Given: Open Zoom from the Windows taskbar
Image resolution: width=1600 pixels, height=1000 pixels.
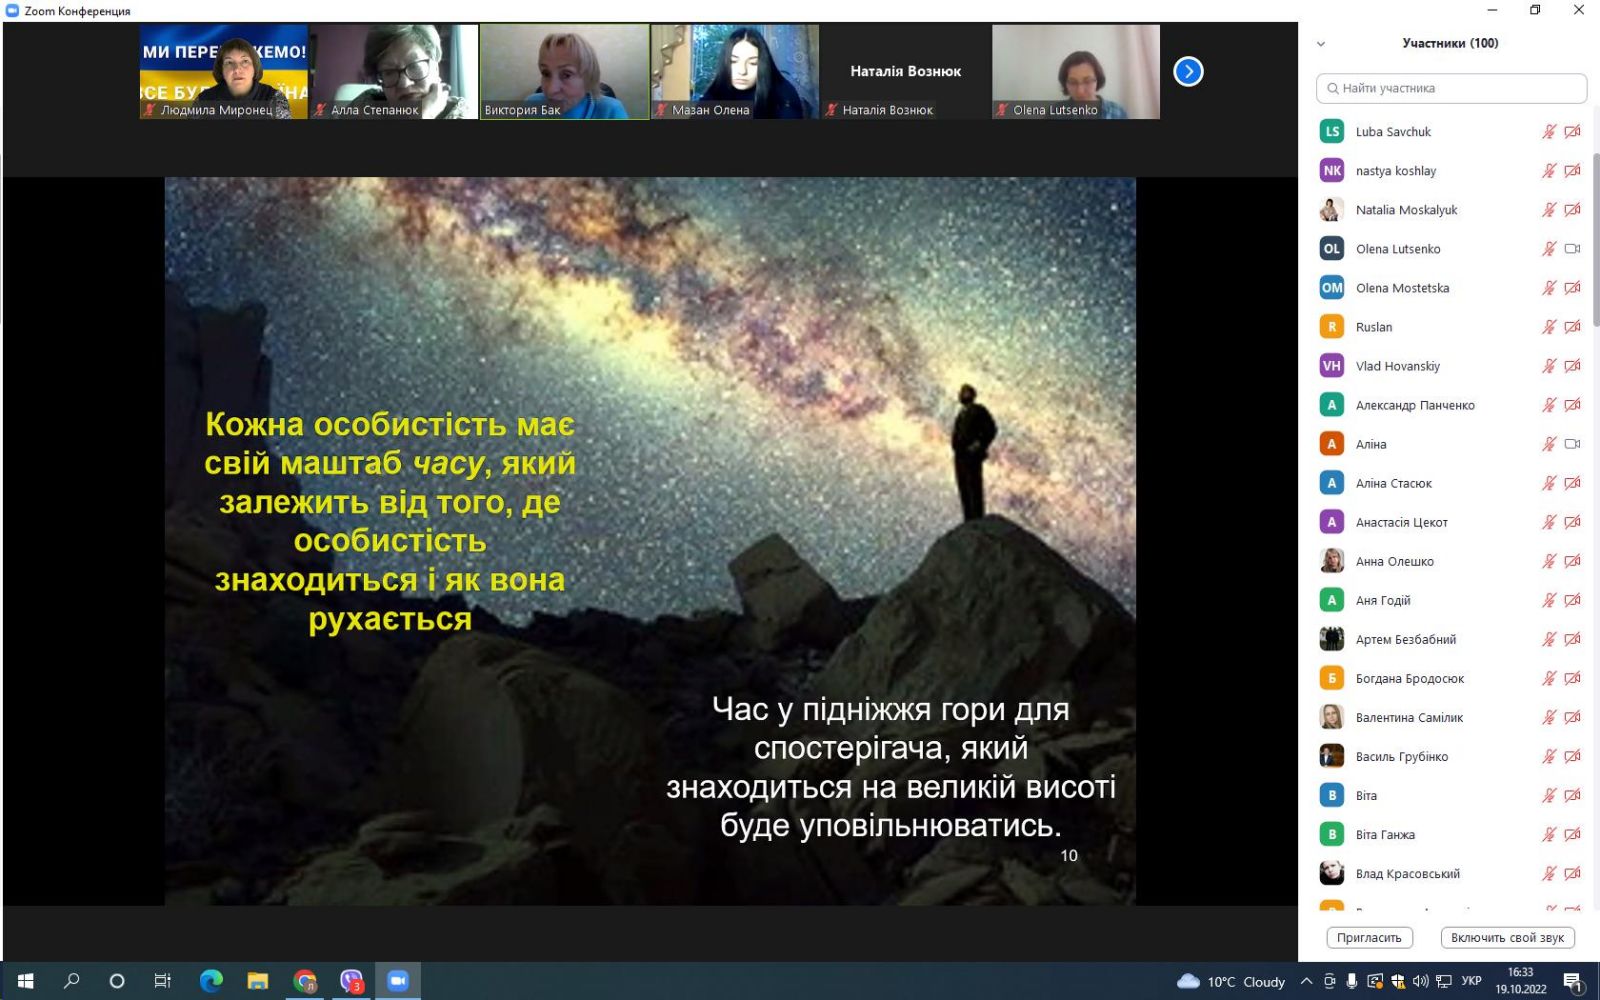Looking at the screenshot, I should point(398,981).
